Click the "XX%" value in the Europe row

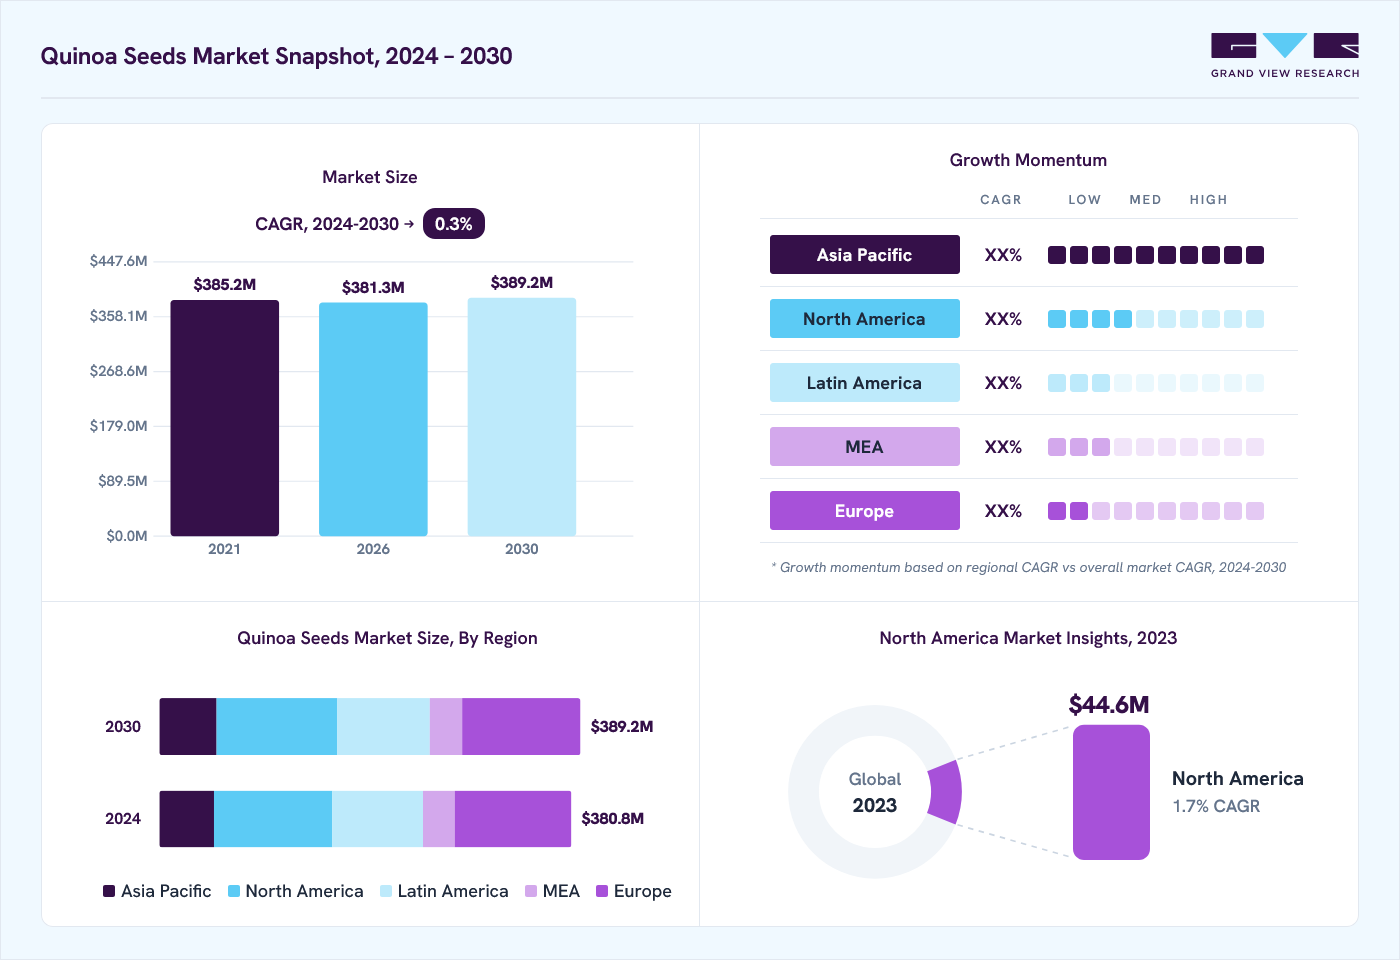(x=1003, y=511)
